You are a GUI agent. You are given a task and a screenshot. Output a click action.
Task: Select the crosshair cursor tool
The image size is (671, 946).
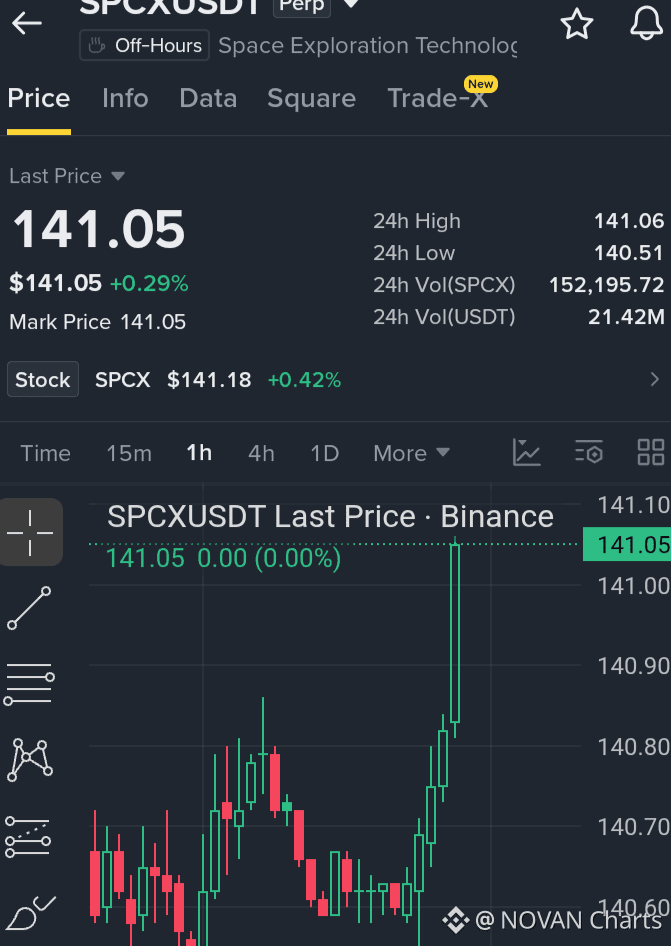(30, 532)
